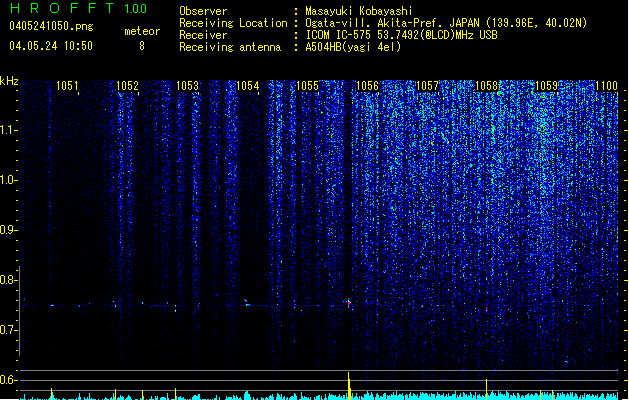Click the 1100 time marker
The width and height of the screenshot is (629, 400).
(x=606, y=85)
